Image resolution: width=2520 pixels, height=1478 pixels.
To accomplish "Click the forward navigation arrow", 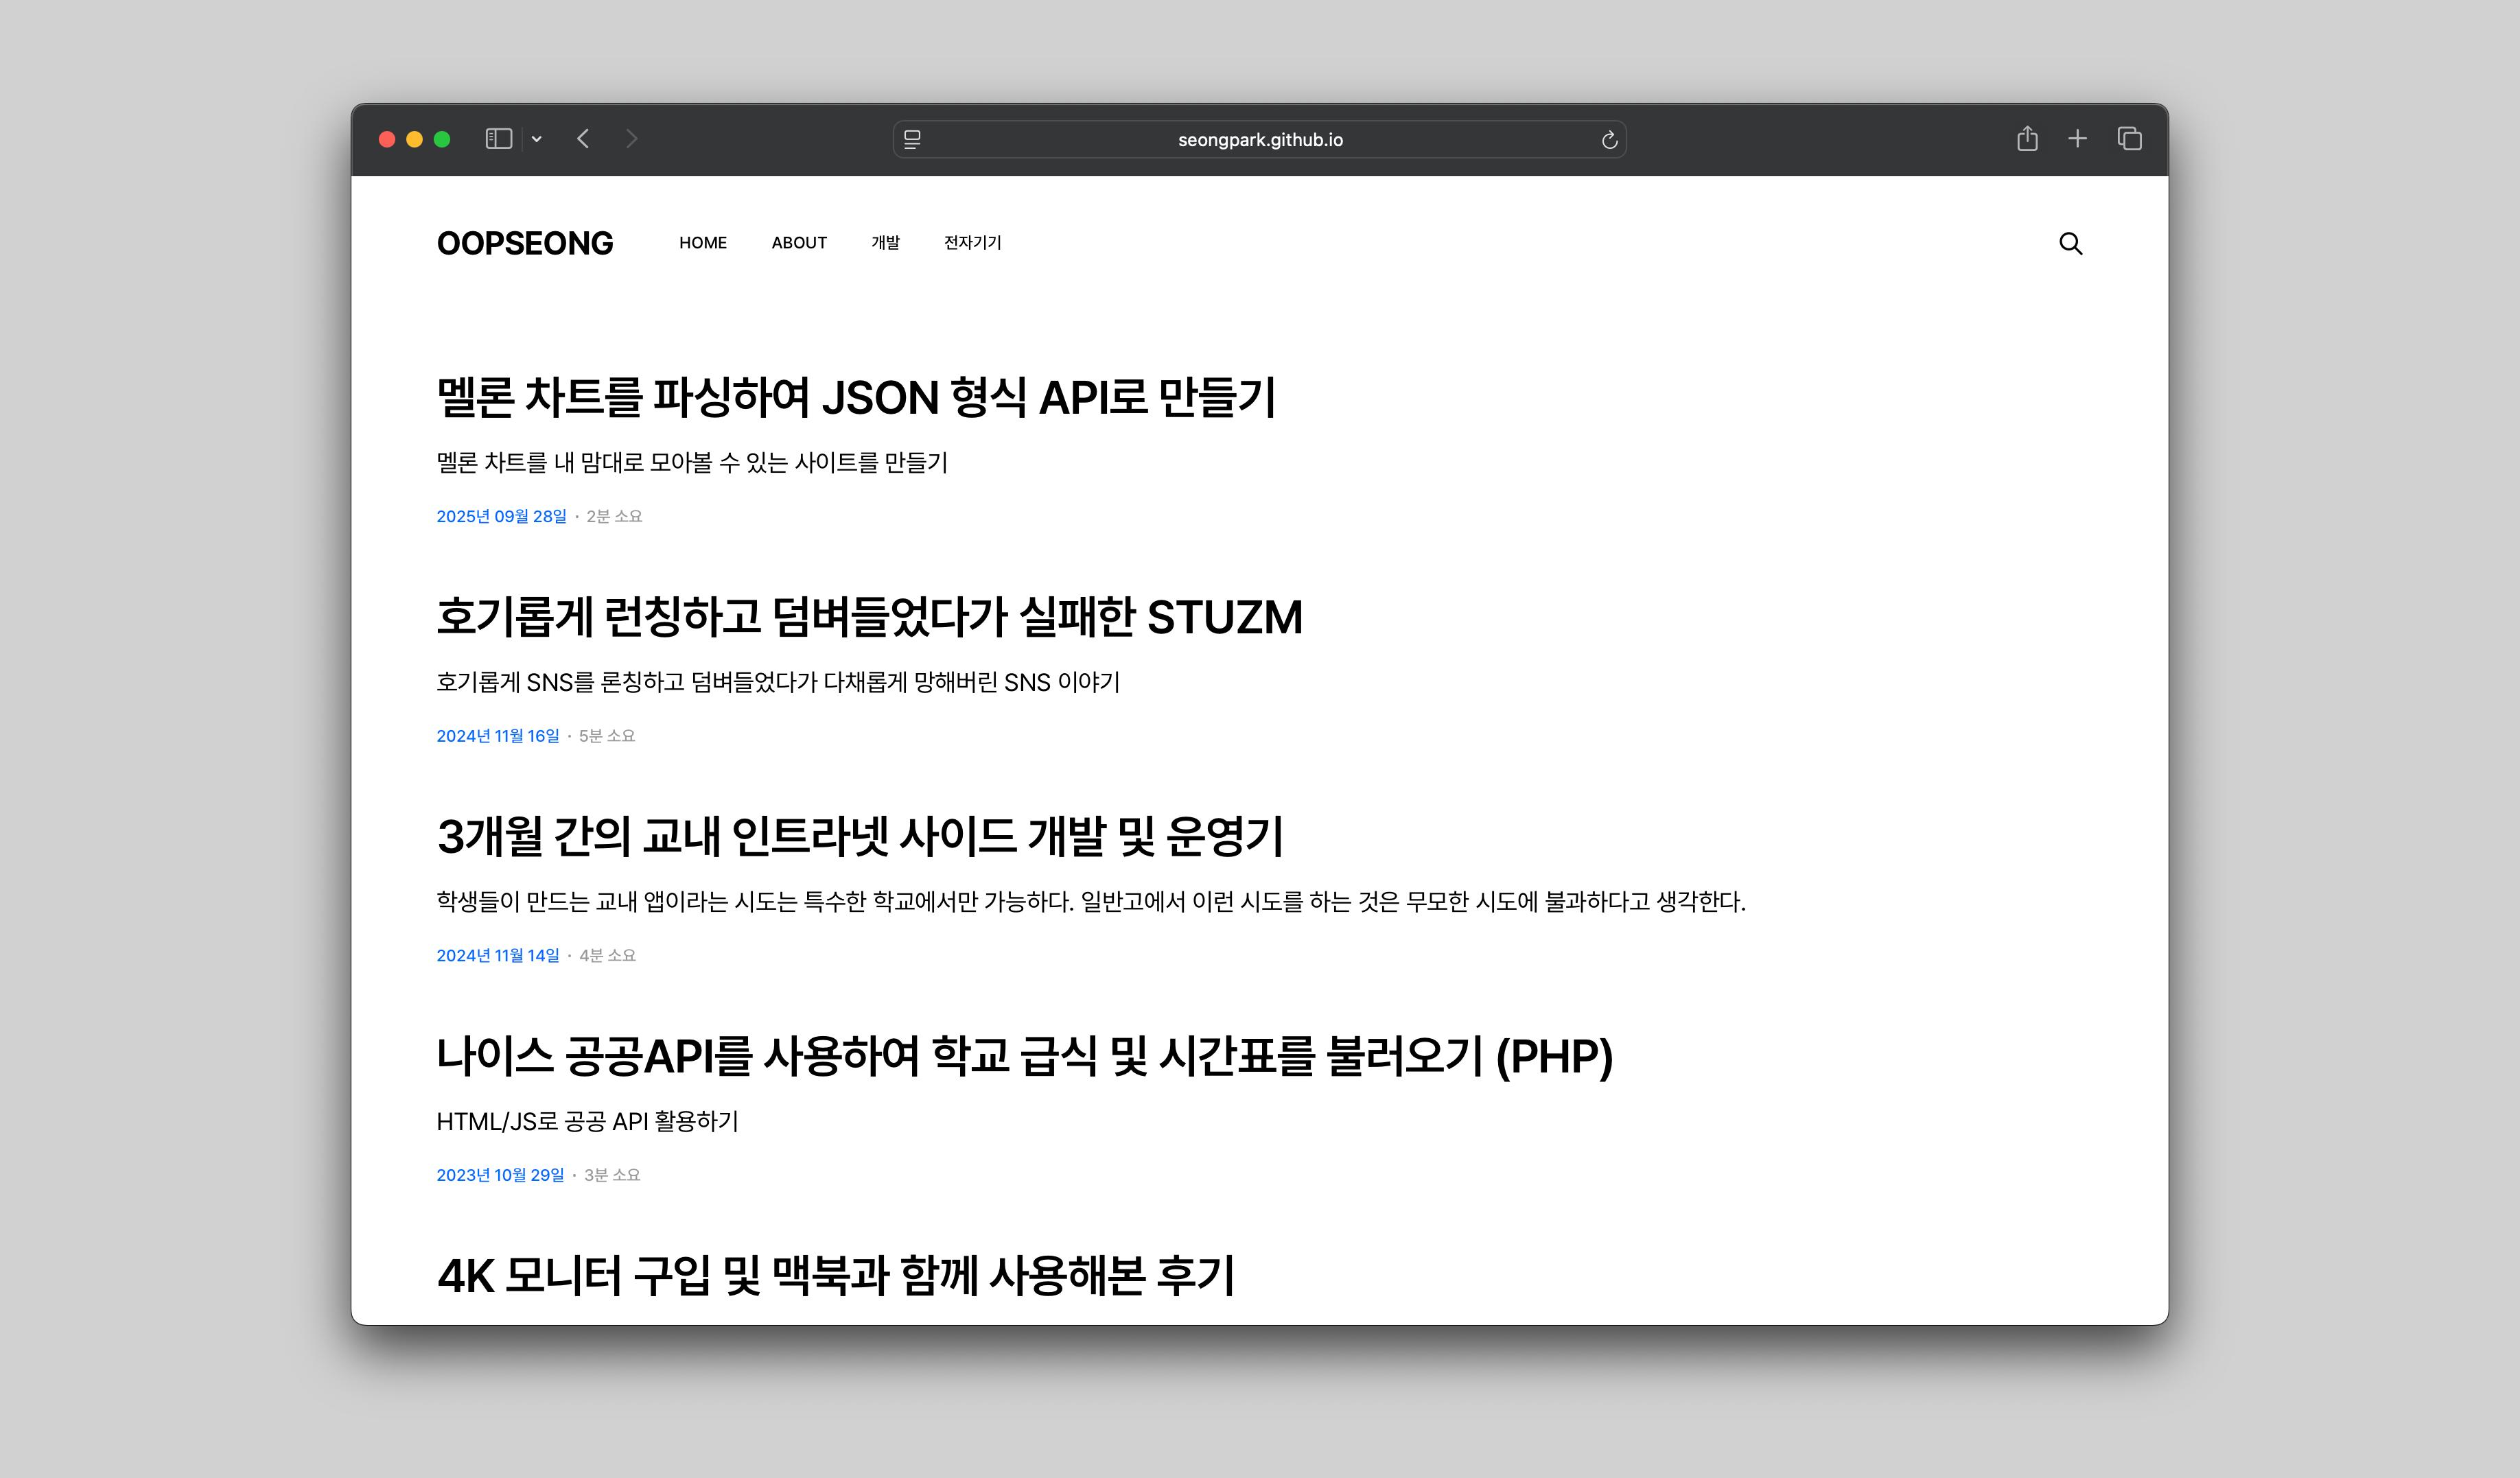I will click(x=631, y=139).
